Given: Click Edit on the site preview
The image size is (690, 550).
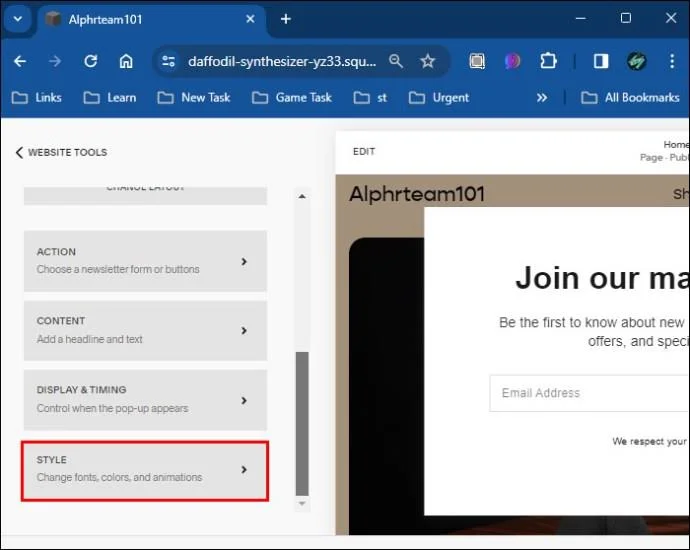Looking at the screenshot, I should coord(364,151).
